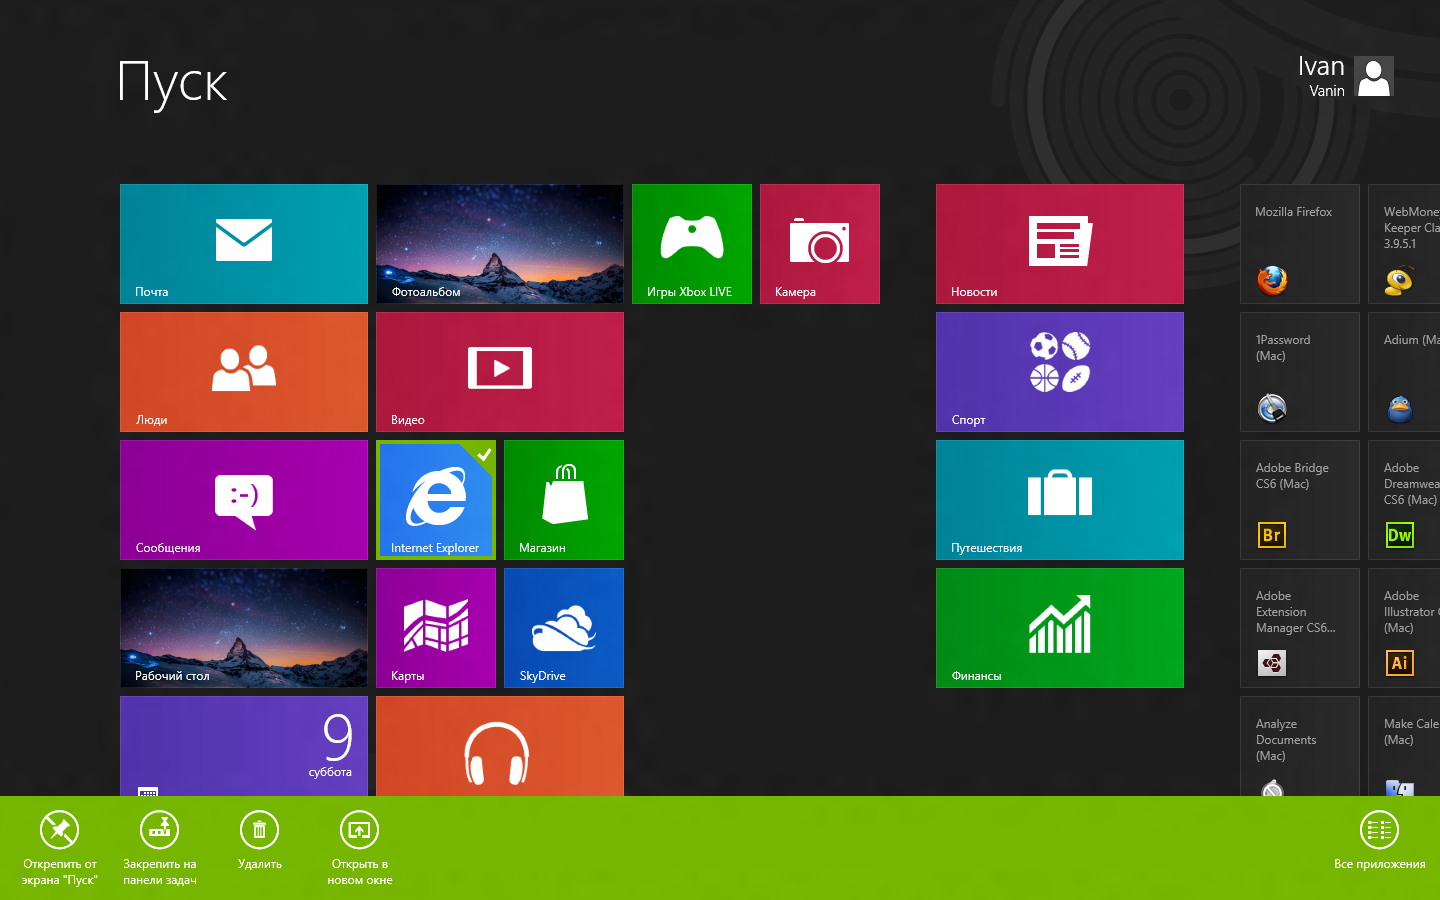The height and width of the screenshot is (900, 1440).
Task: Launch Make Calendar (Mac) tile
Action: (x=1404, y=746)
